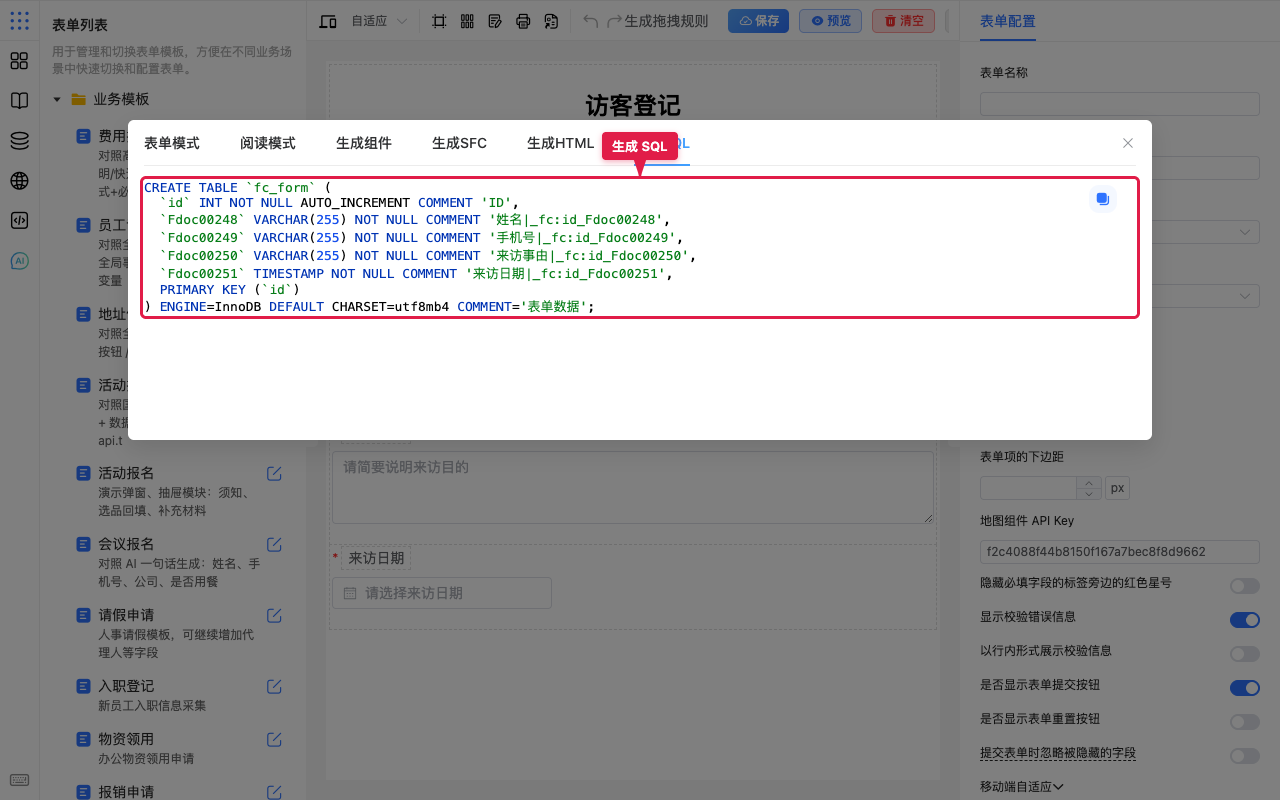Screen dimensions: 1280x800
Task: Click the calendar icon in 来访日期 field
Action: [350, 593]
